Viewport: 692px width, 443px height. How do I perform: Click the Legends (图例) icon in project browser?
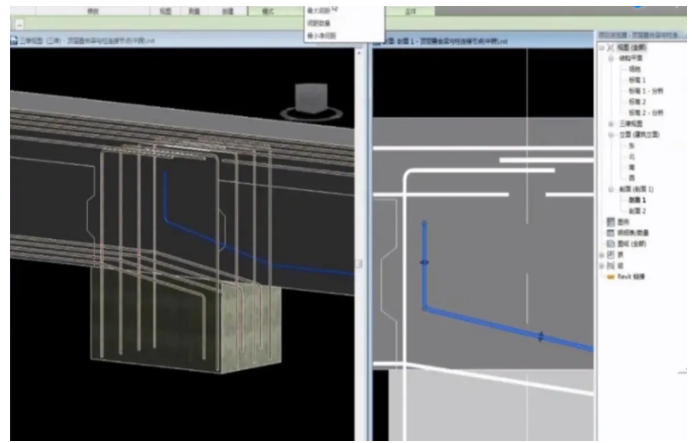tap(611, 220)
